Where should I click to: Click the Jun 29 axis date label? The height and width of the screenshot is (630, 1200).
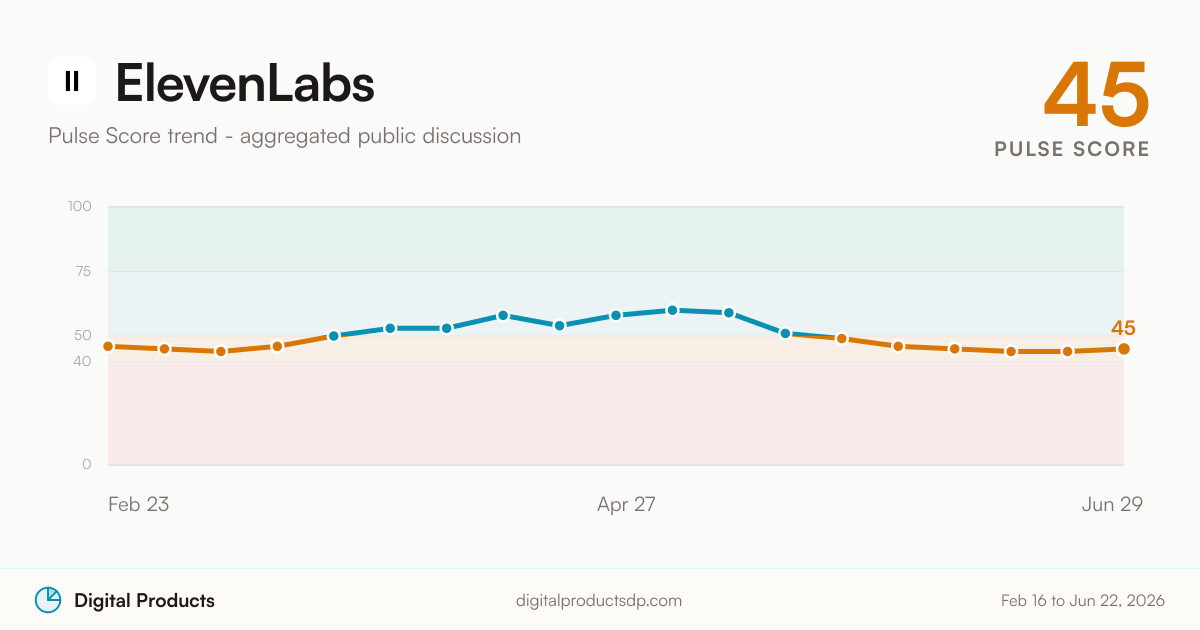(1112, 504)
